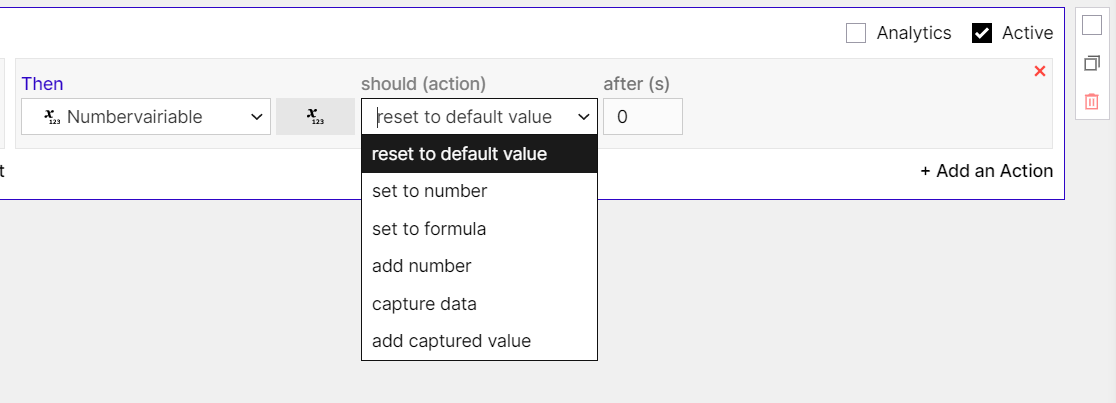
Task: Pick 'set to formula' action
Action: [x=479, y=229]
